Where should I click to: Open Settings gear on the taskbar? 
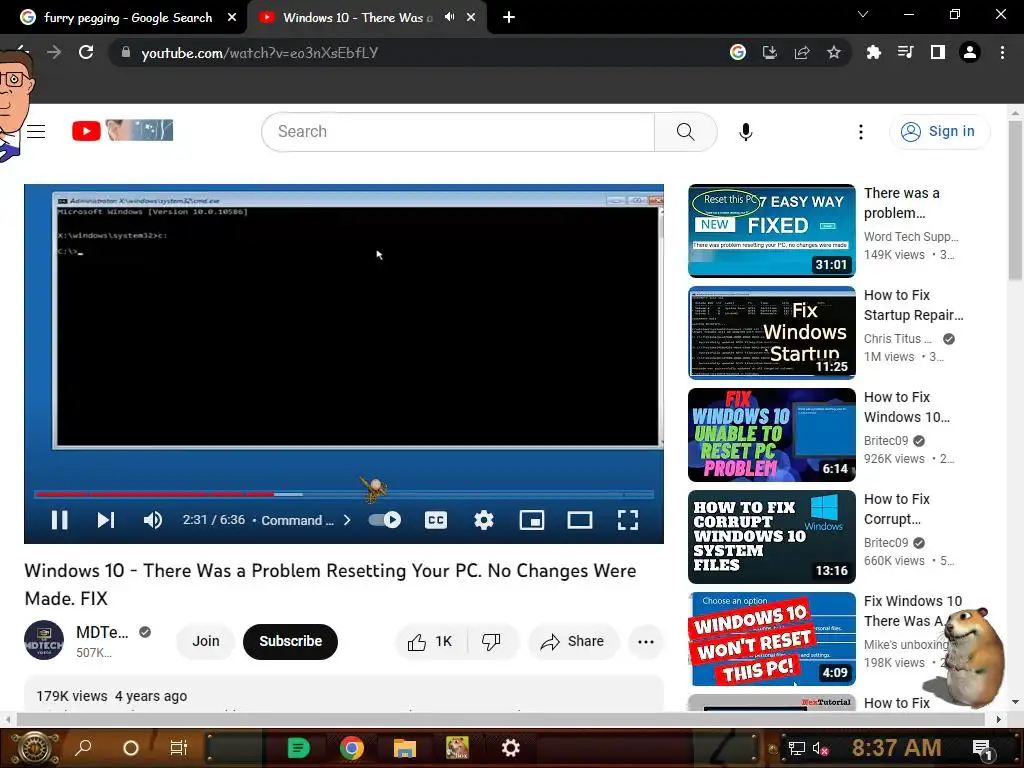[511, 748]
